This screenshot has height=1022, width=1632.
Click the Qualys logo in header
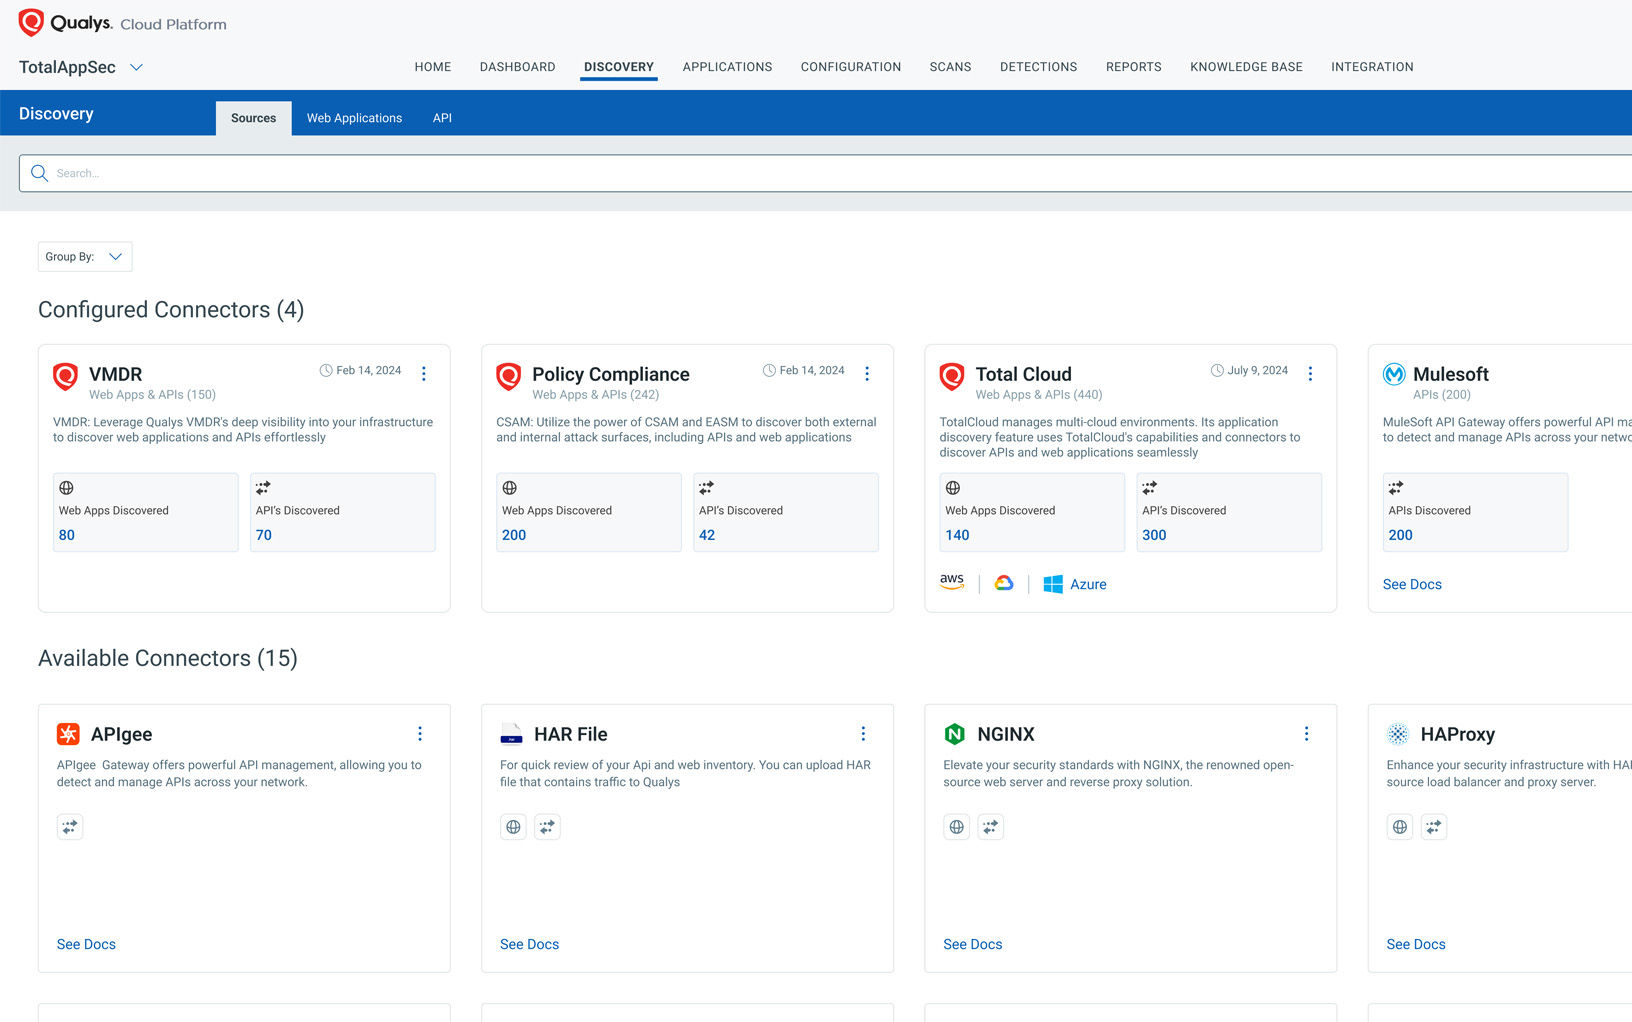point(32,23)
